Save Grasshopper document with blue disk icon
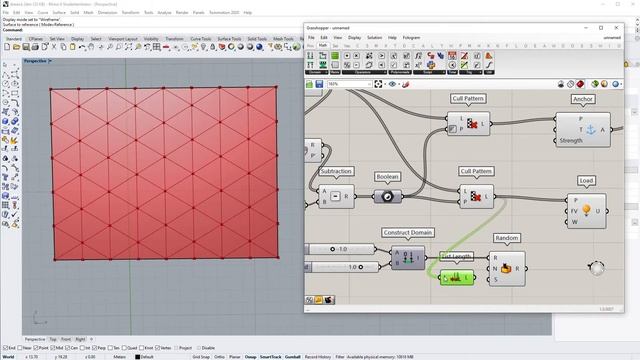 coord(319,84)
